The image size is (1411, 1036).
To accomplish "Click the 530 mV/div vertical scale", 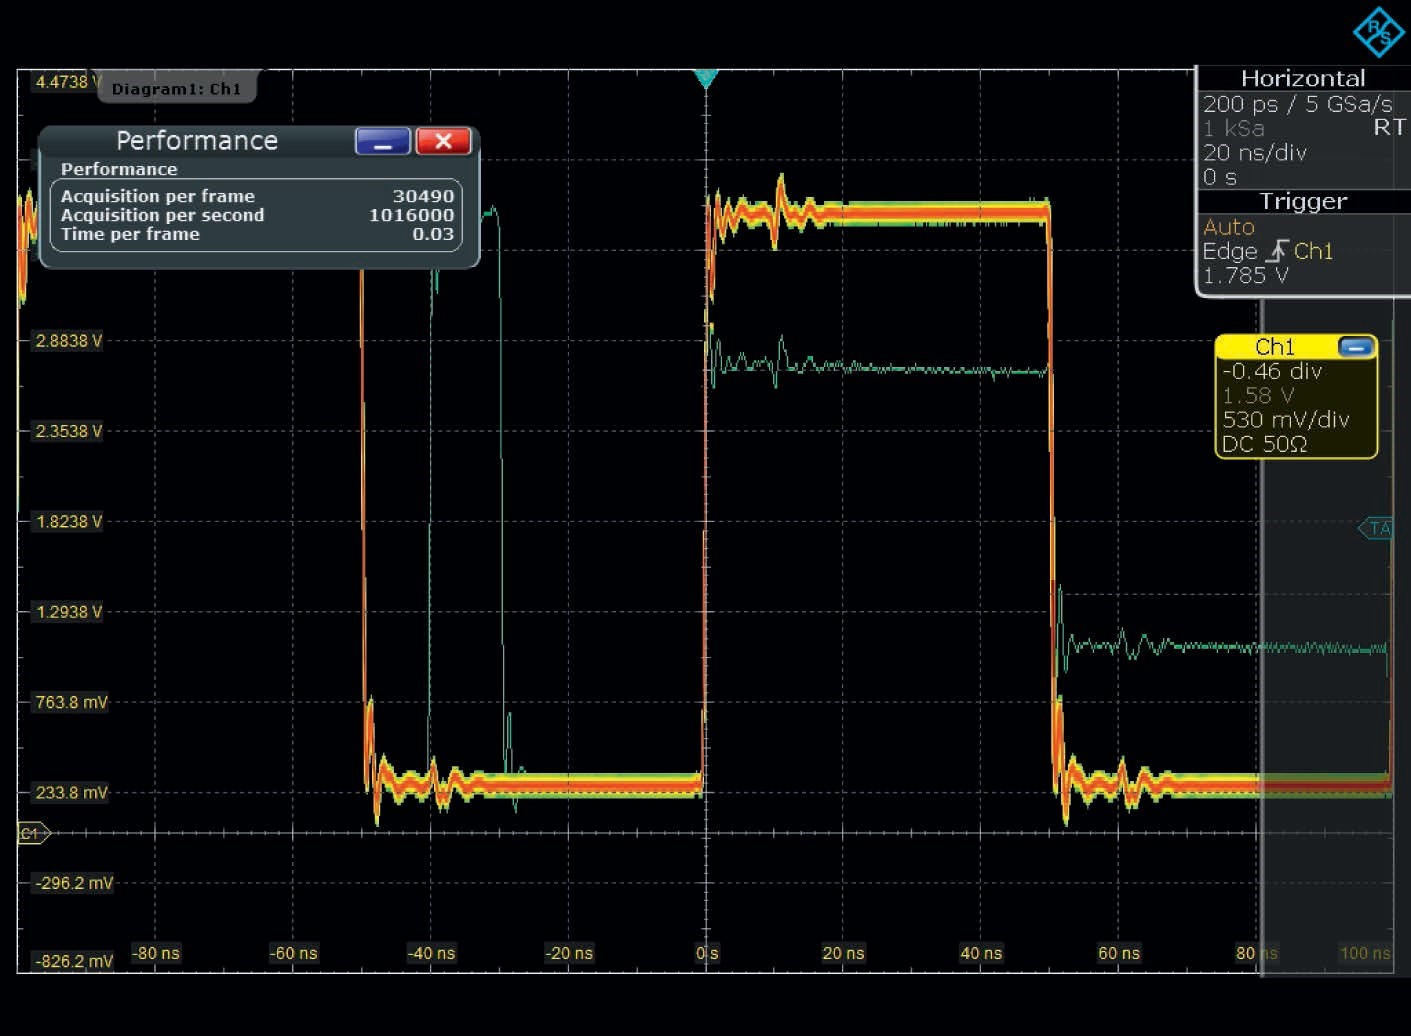I will point(1285,420).
